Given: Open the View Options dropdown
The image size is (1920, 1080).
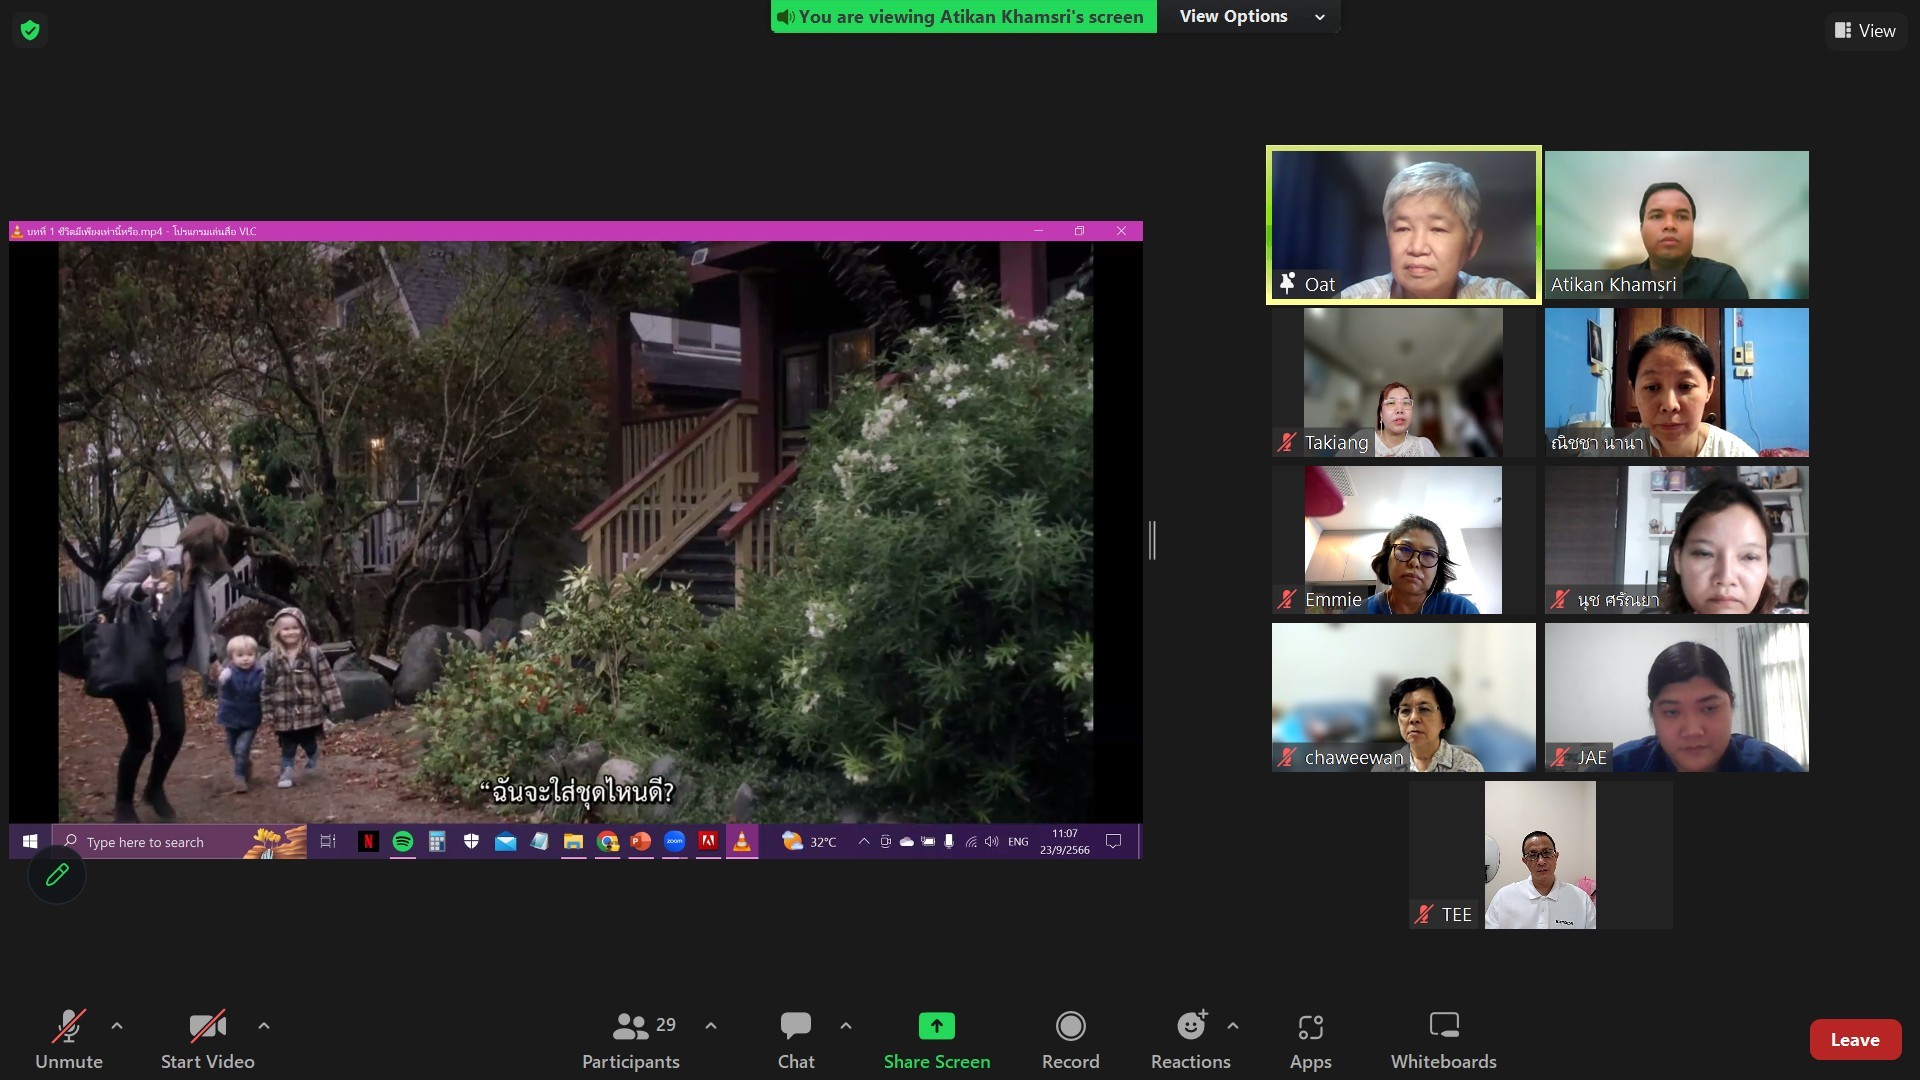Looking at the screenshot, I should pos(1250,17).
